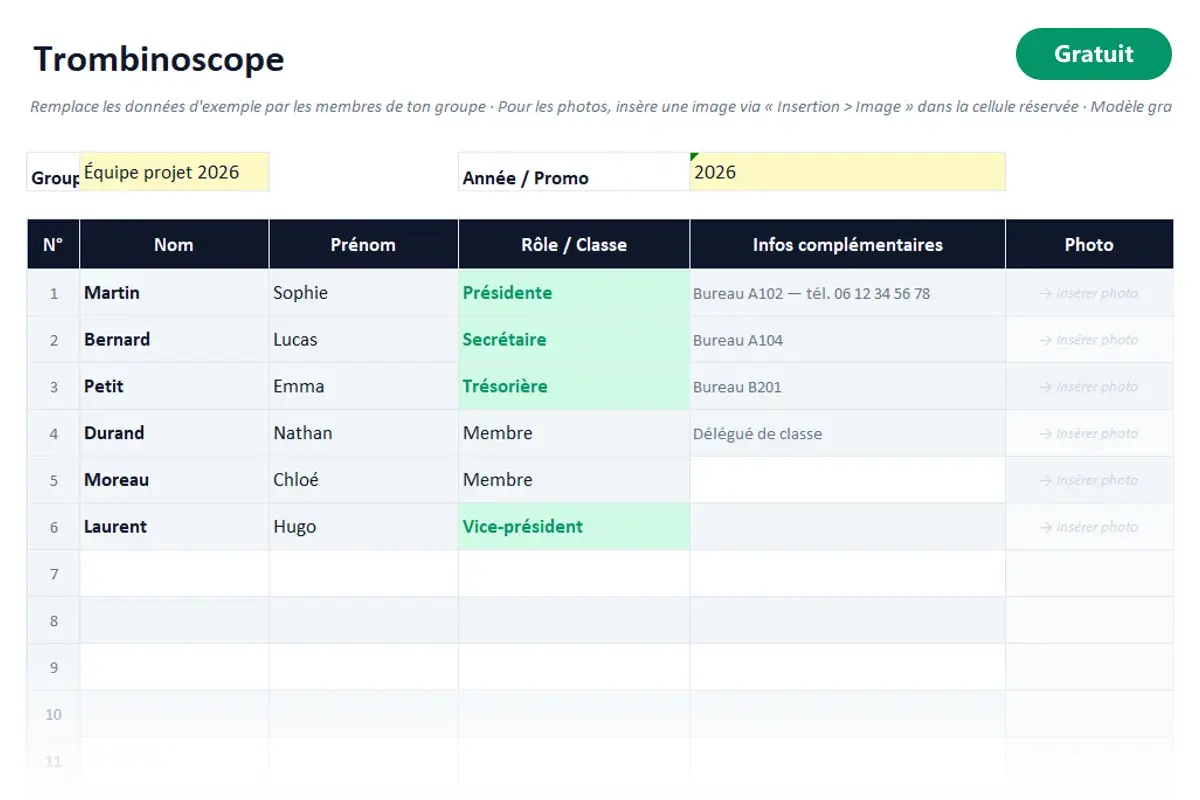This screenshot has height=800, width=1200.
Task: Select empty Prénom cell in row 8
Action: pos(363,620)
